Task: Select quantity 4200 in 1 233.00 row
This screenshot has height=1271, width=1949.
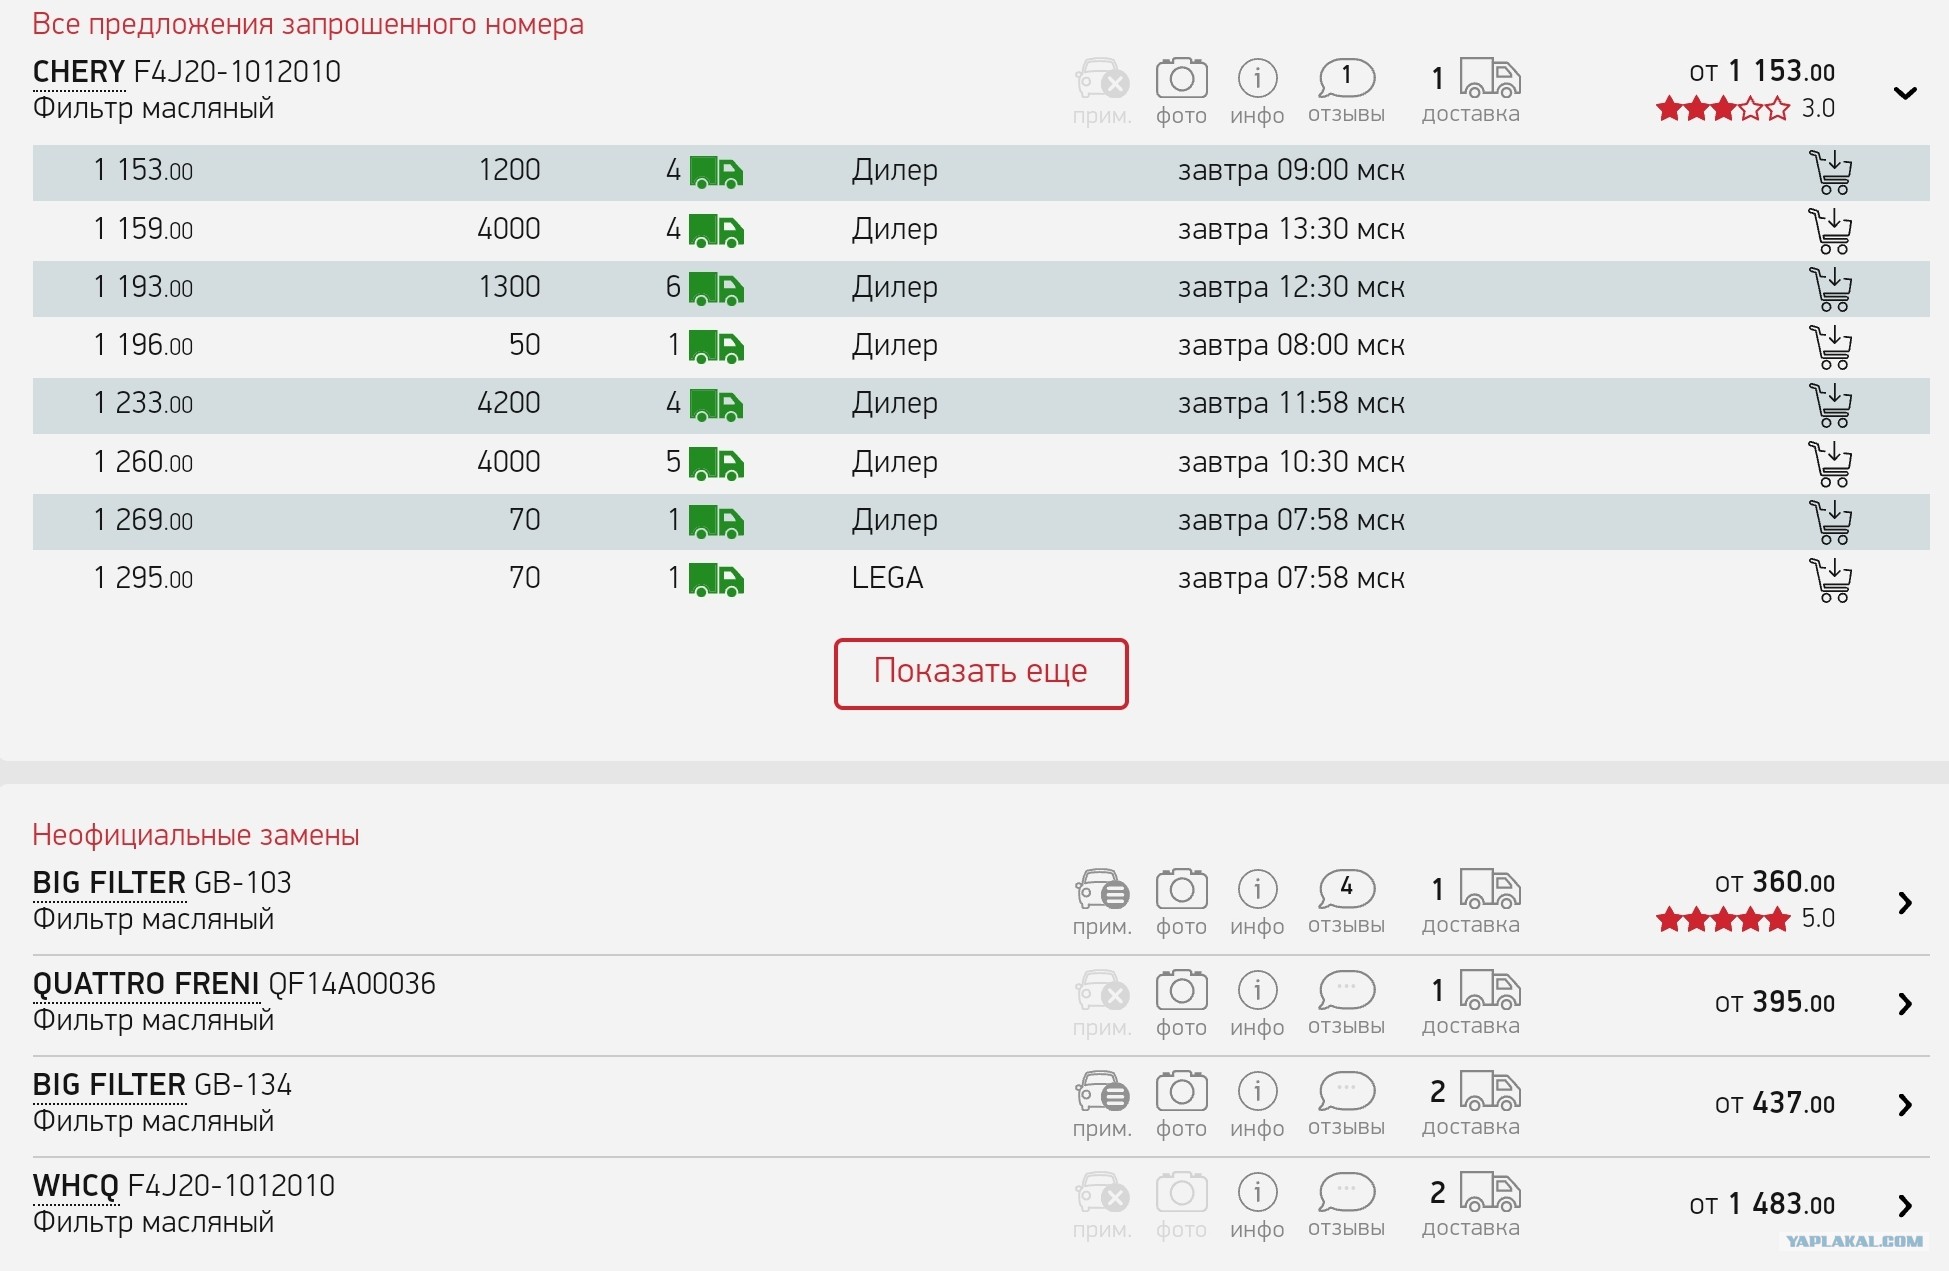Action: 508,404
